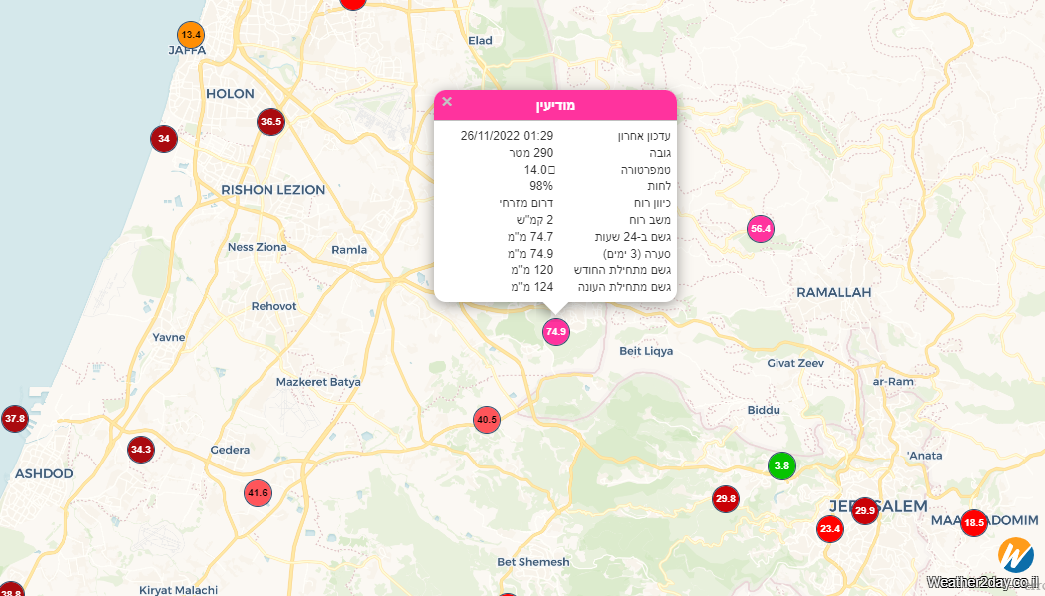Click the 34.3 marker beside Gedera
The image size is (1045, 596).
pos(141,450)
